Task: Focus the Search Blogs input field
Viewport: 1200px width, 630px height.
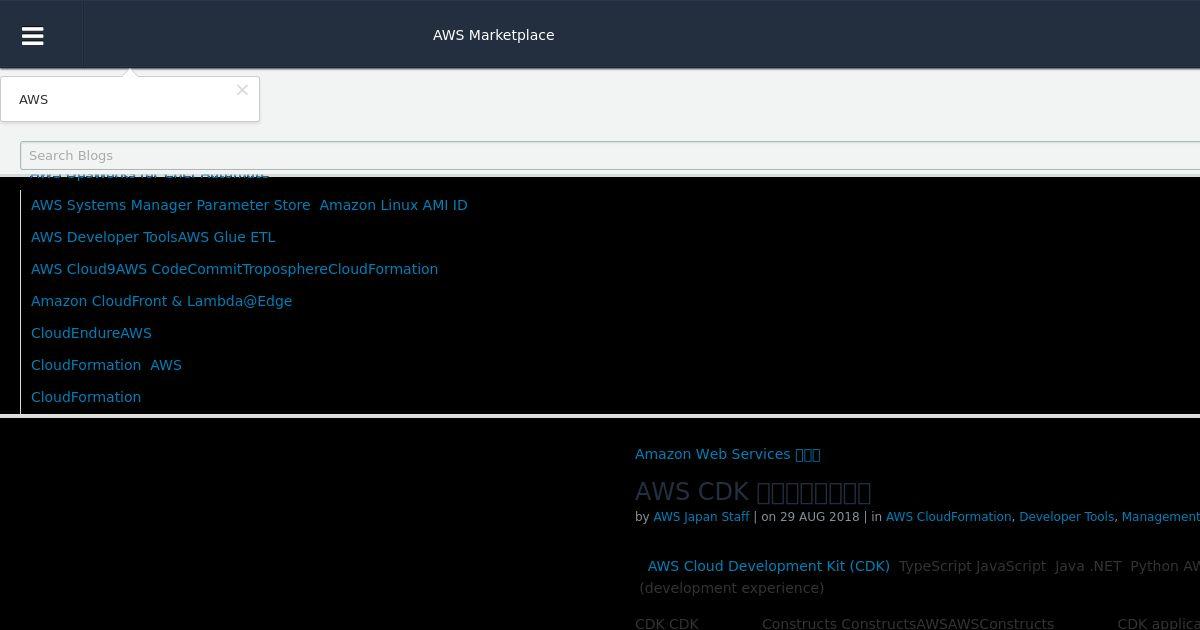Action: click(x=610, y=155)
